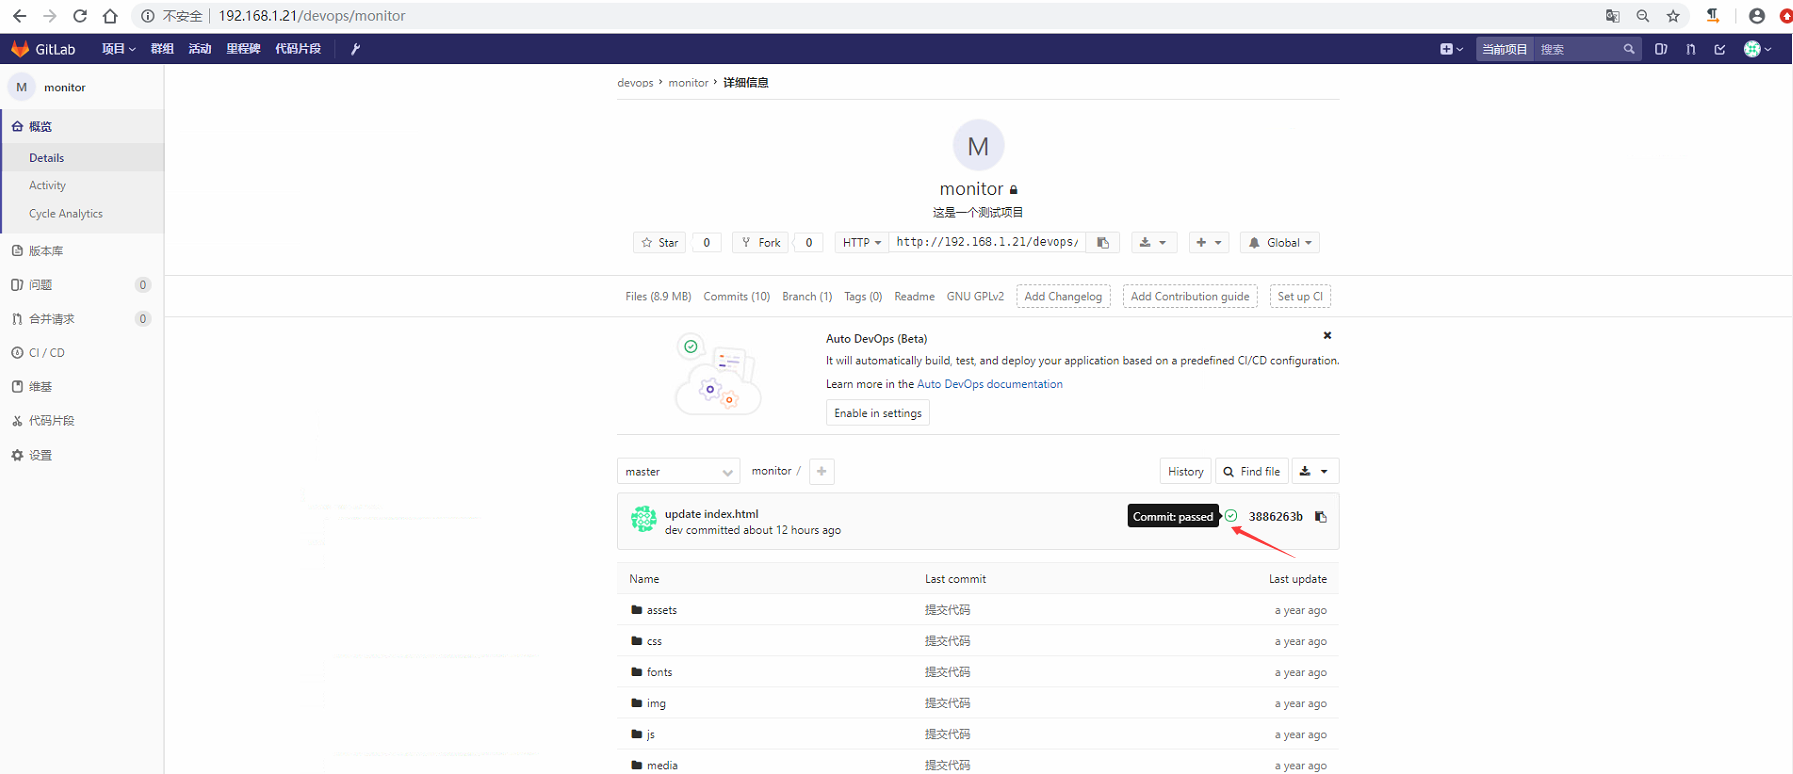This screenshot has height=774, width=1793.
Task: Open the History button
Action: pyautogui.click(x=1186, y=471)
